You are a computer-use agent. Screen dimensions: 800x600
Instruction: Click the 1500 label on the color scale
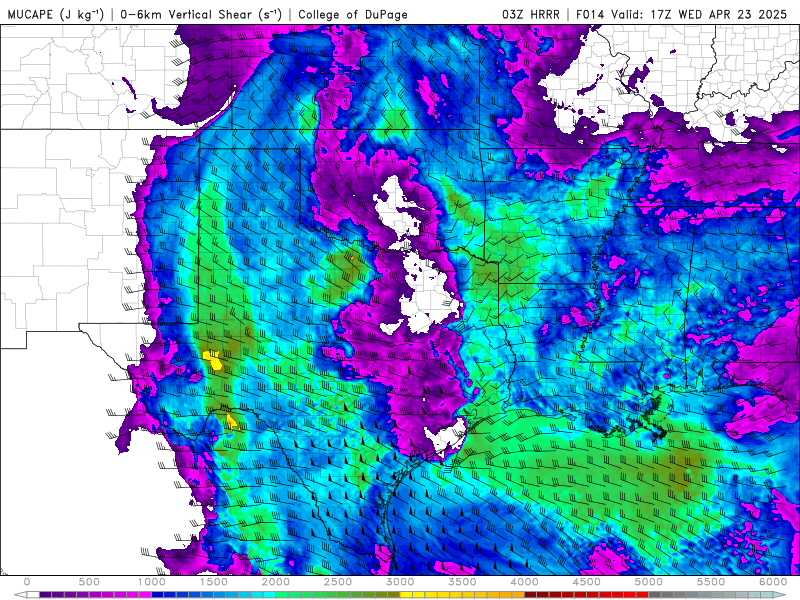pyautogui.click(x=214, y=582)
